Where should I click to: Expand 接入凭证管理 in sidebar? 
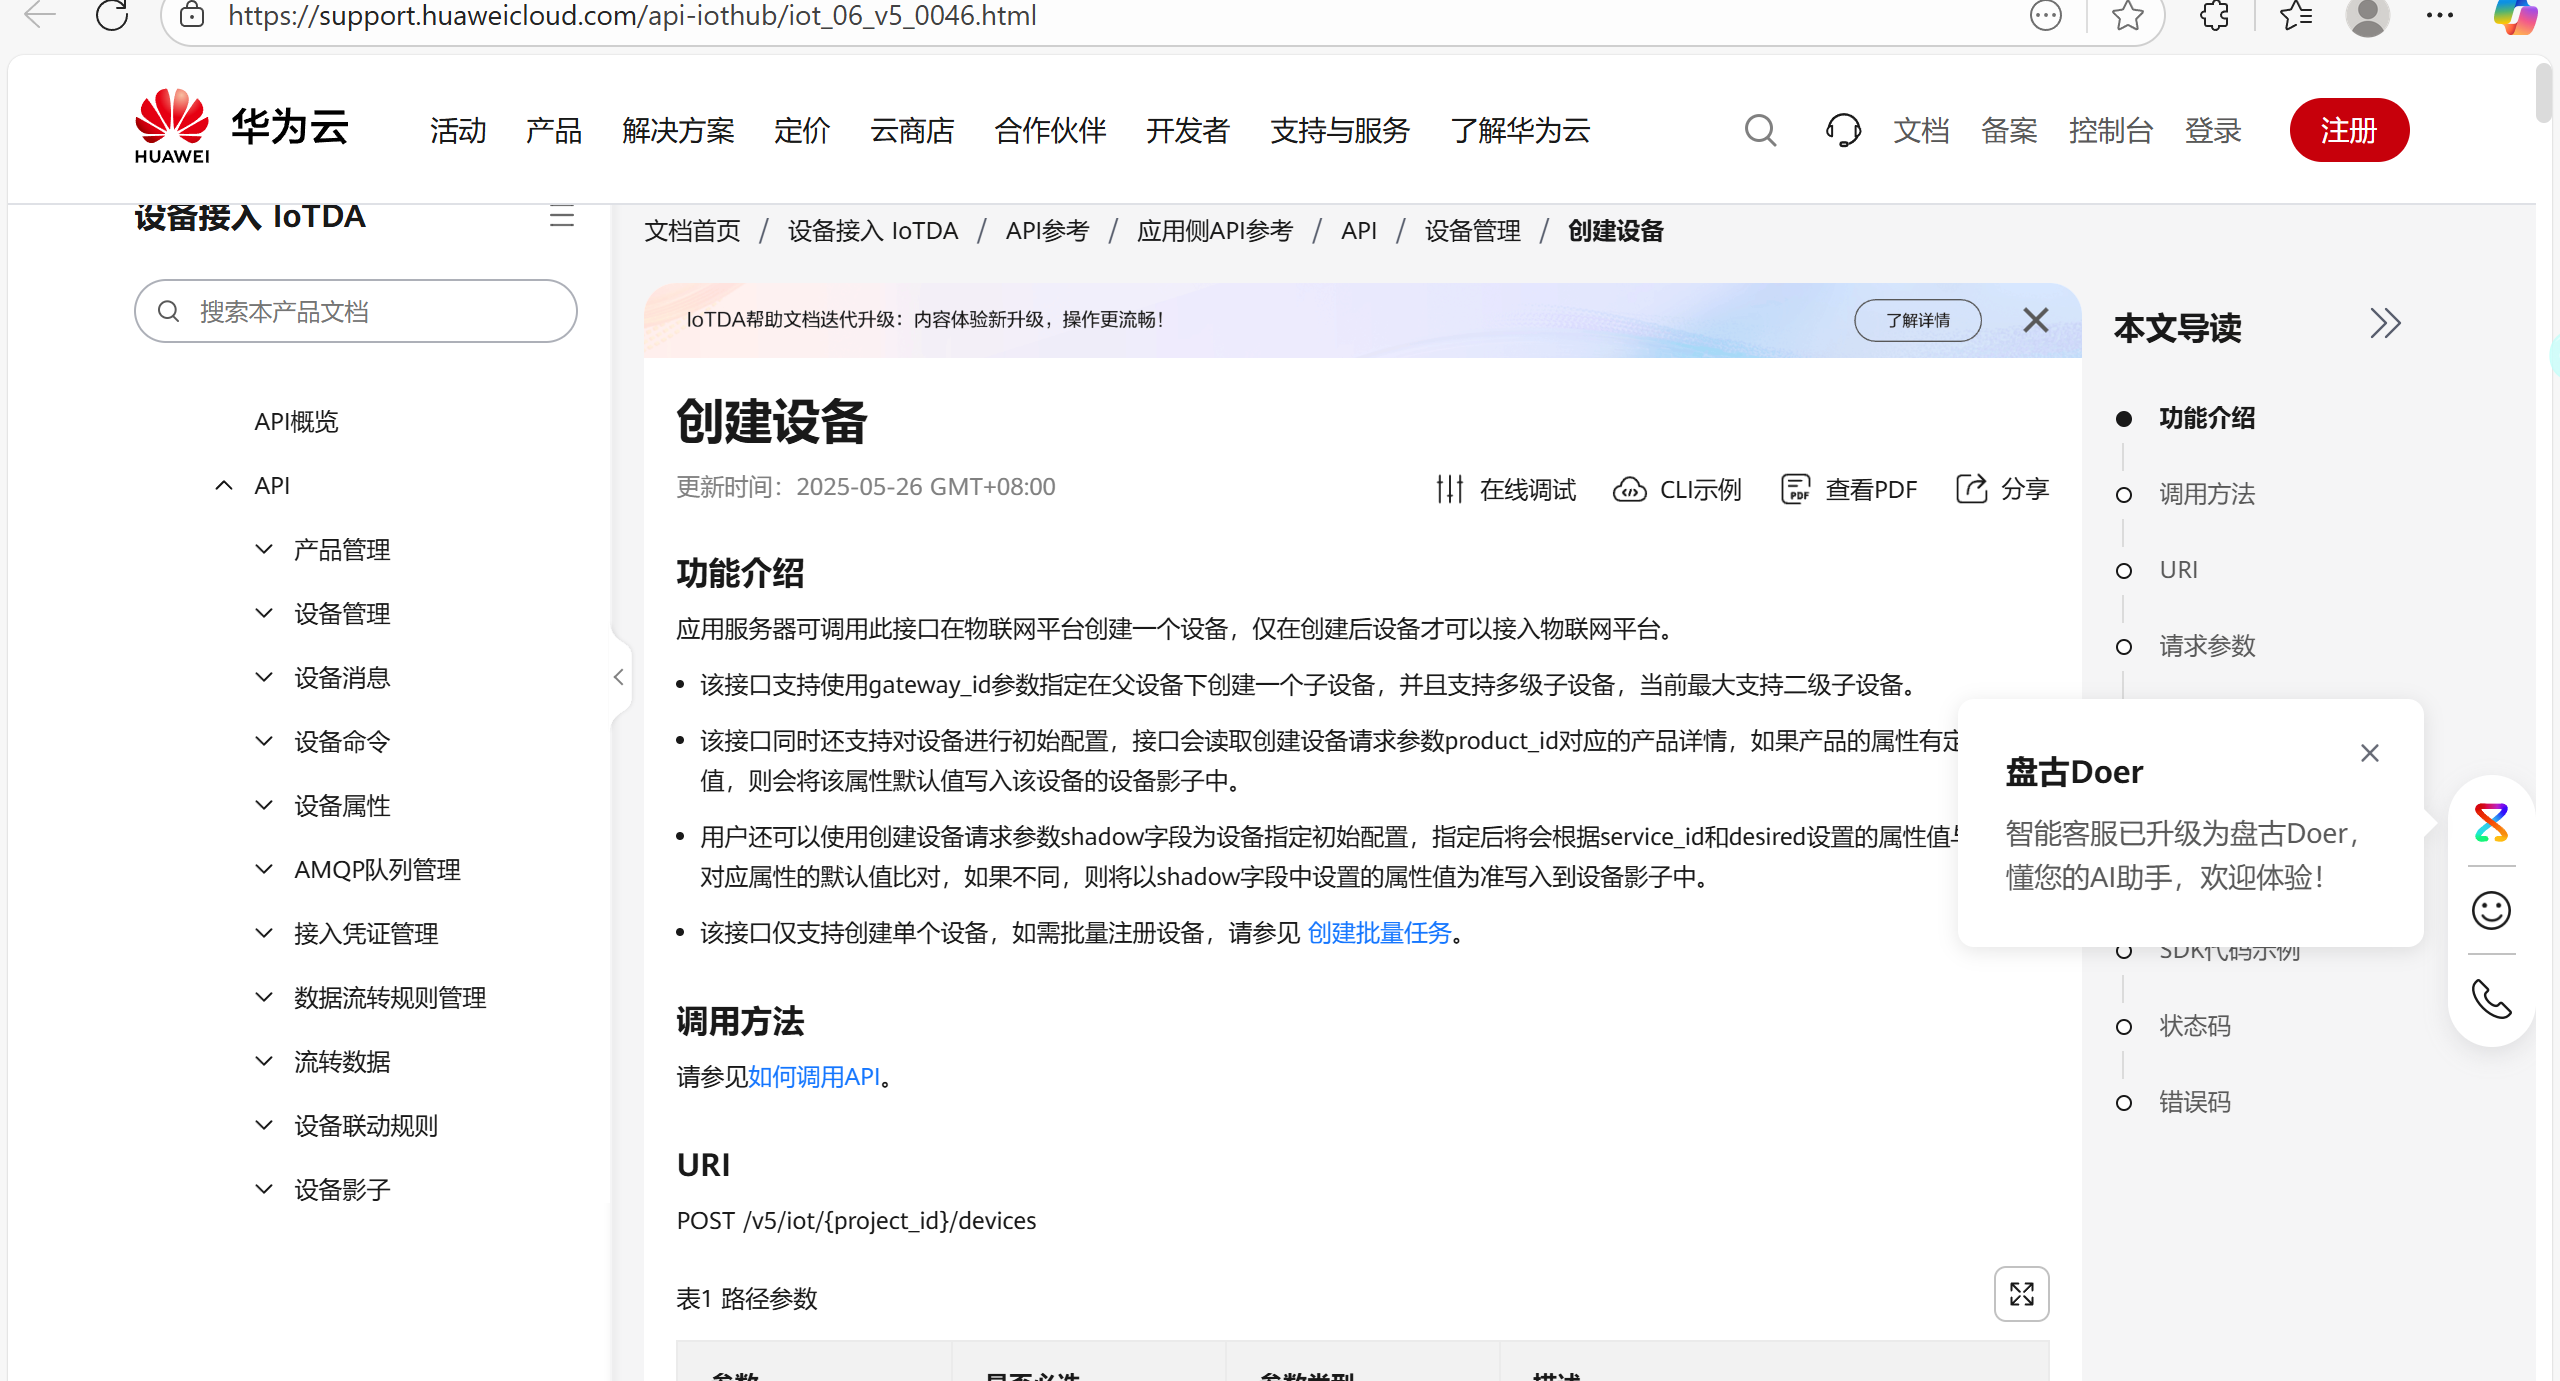[x=264, y=933]
